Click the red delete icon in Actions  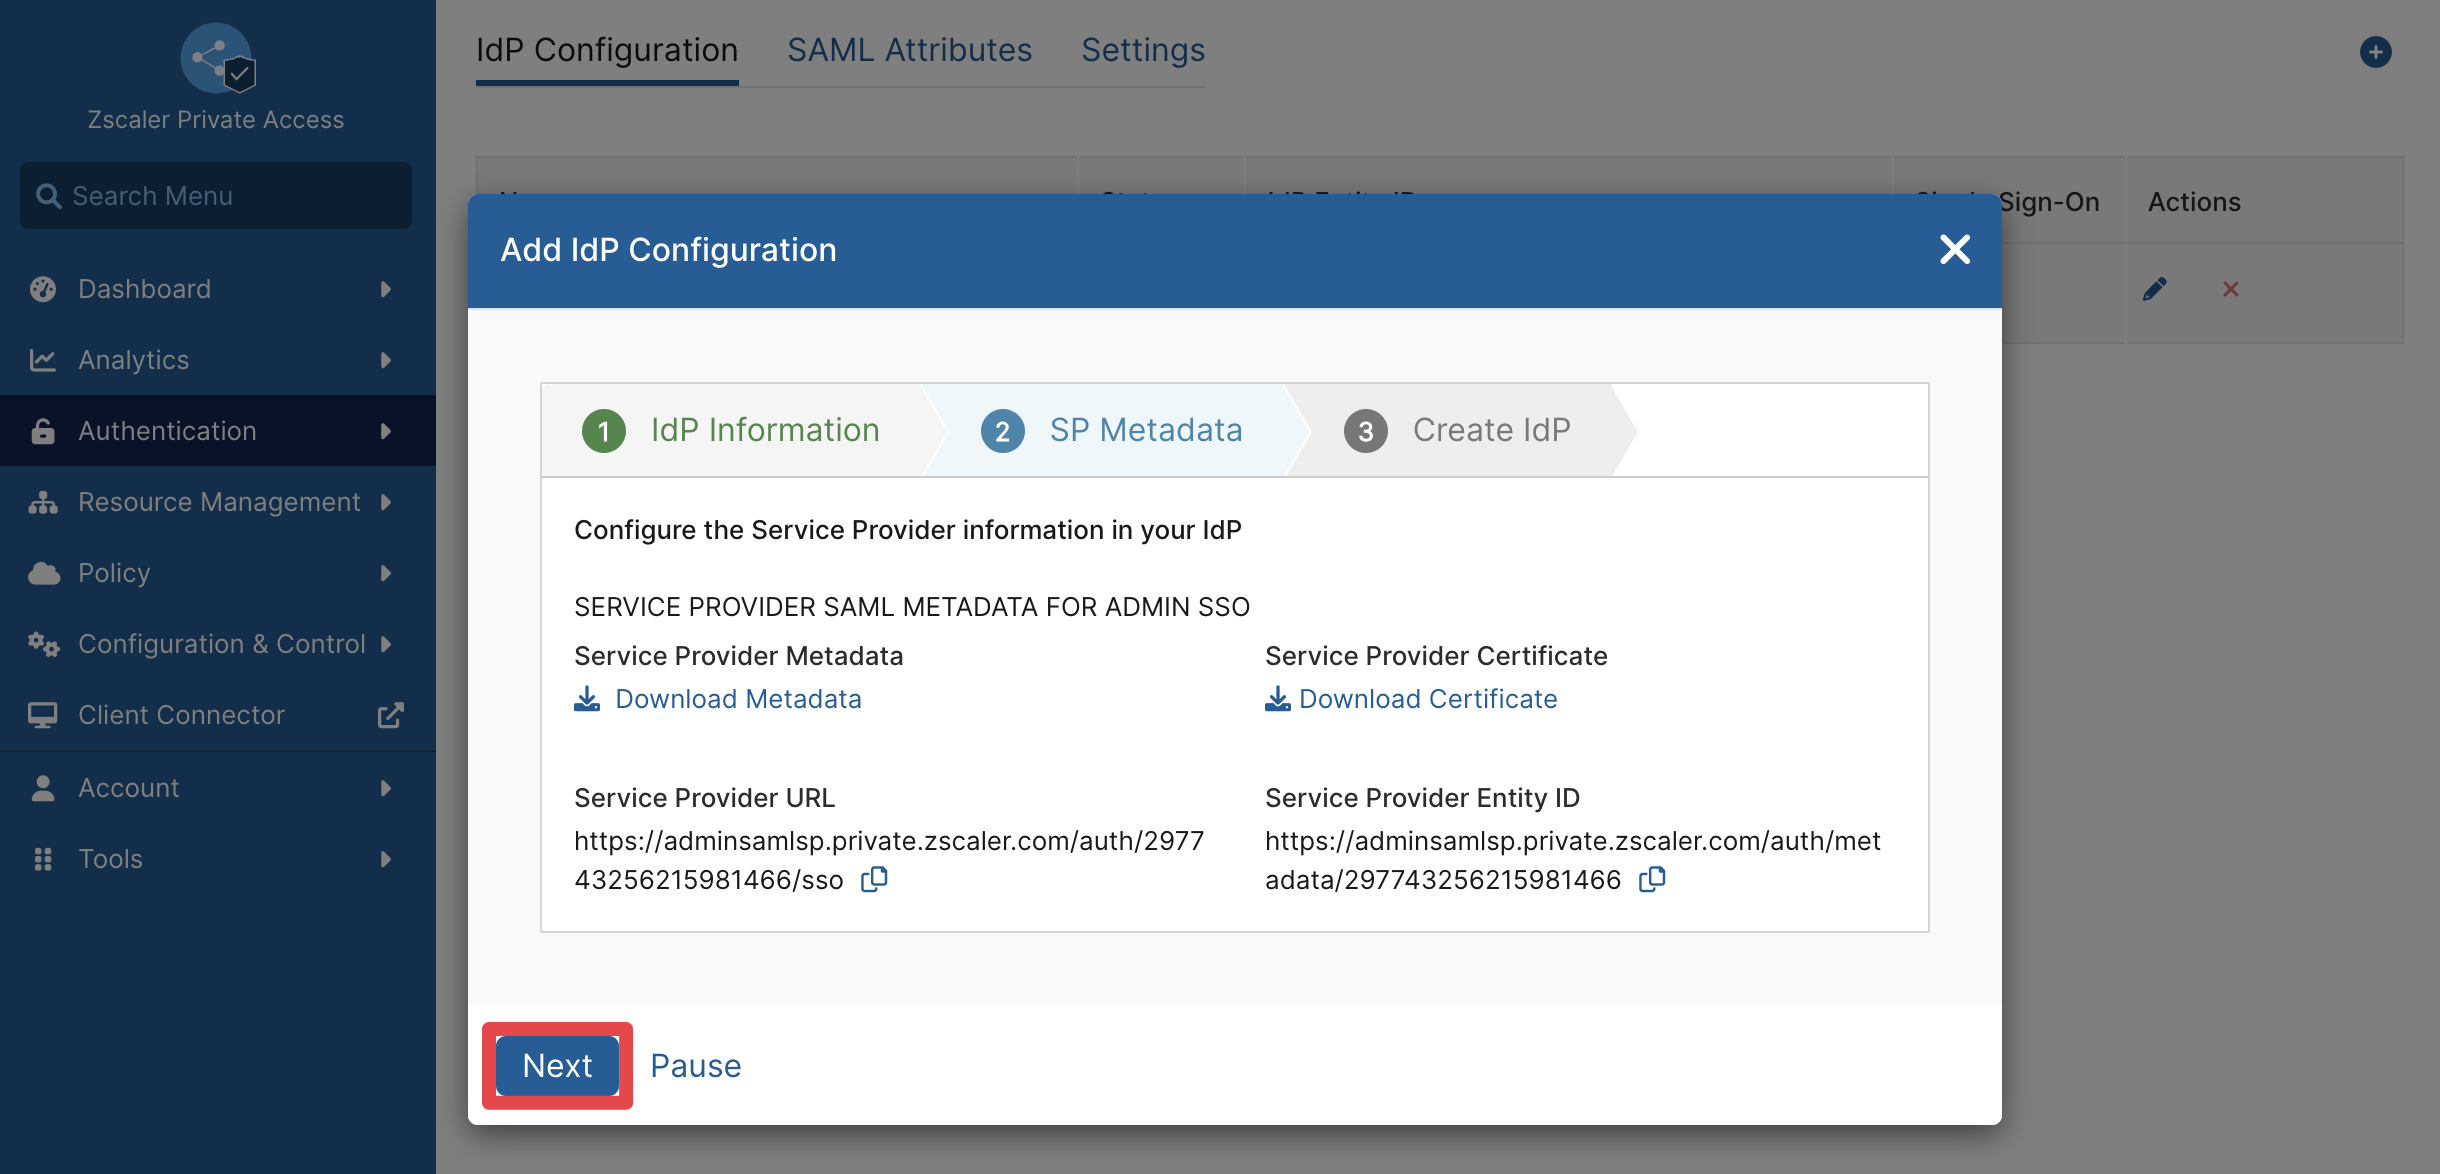2231,289
